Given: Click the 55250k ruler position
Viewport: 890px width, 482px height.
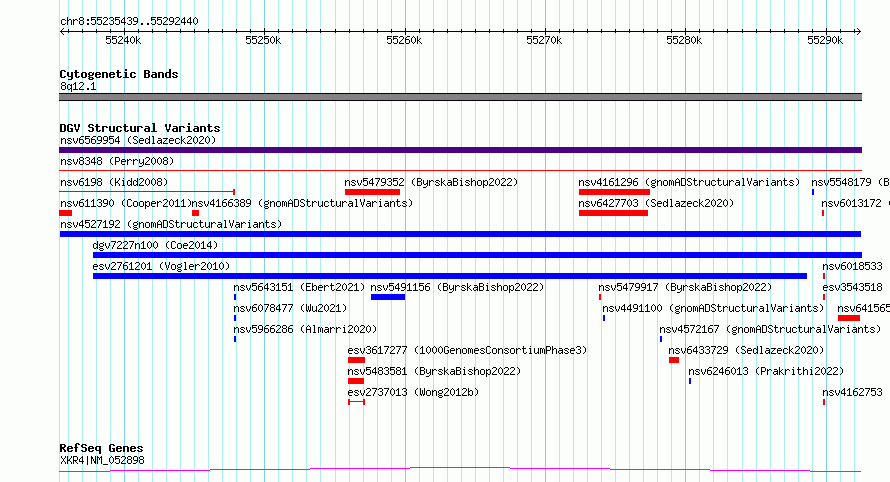Looking at the screenshot, I should (x=263, y=40).
